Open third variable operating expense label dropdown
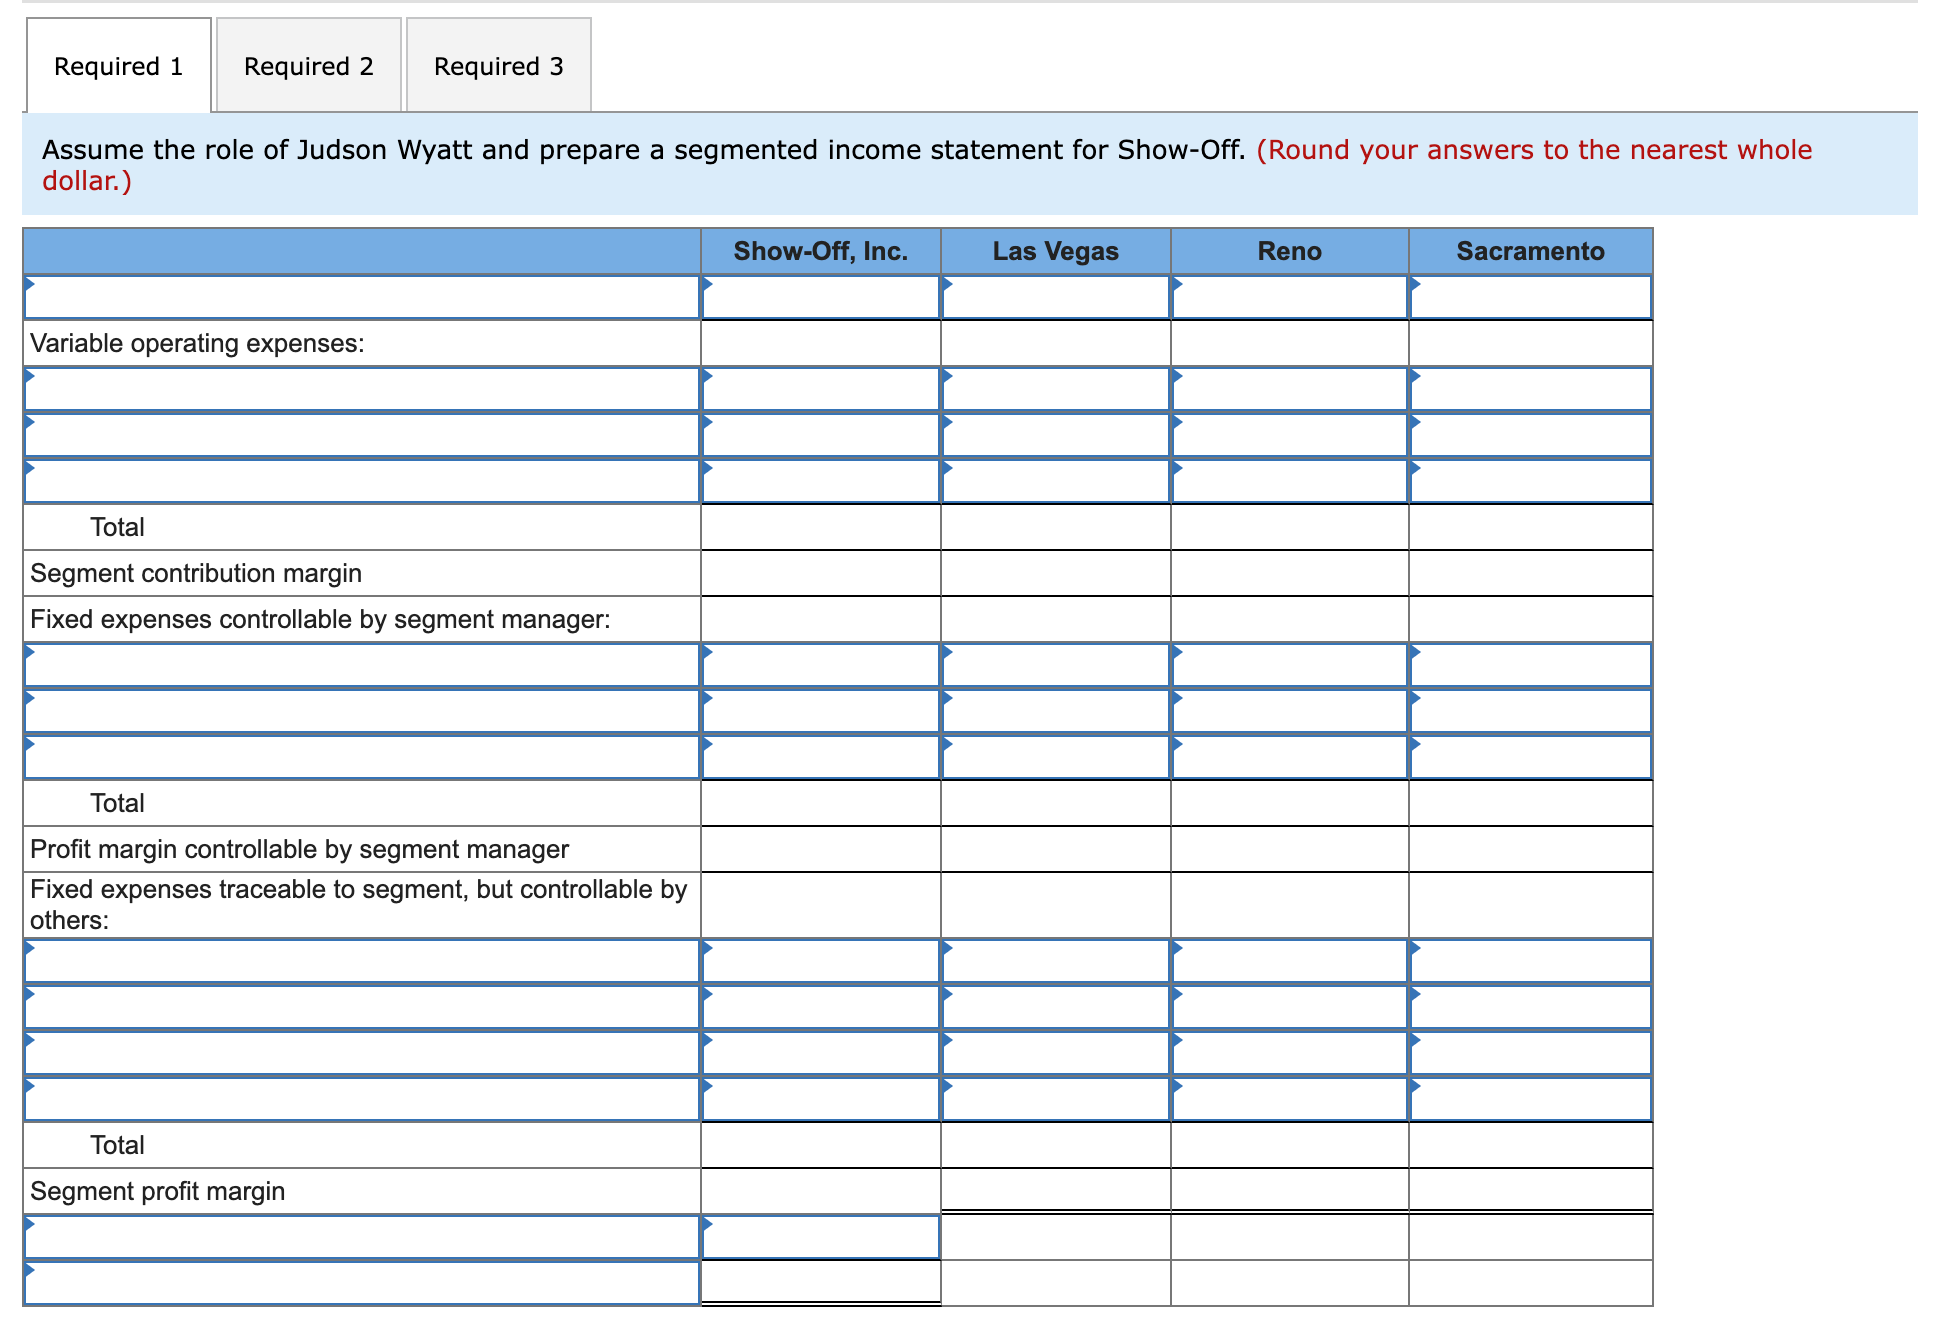The width and height of the screenshot is (1944, 1324). [x=362, y=482]
